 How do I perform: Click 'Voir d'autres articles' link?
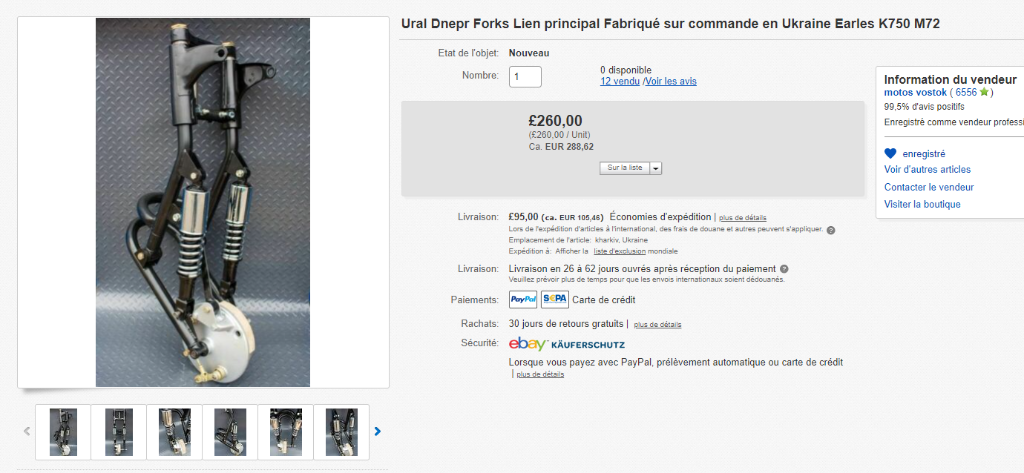coord(927,170)
